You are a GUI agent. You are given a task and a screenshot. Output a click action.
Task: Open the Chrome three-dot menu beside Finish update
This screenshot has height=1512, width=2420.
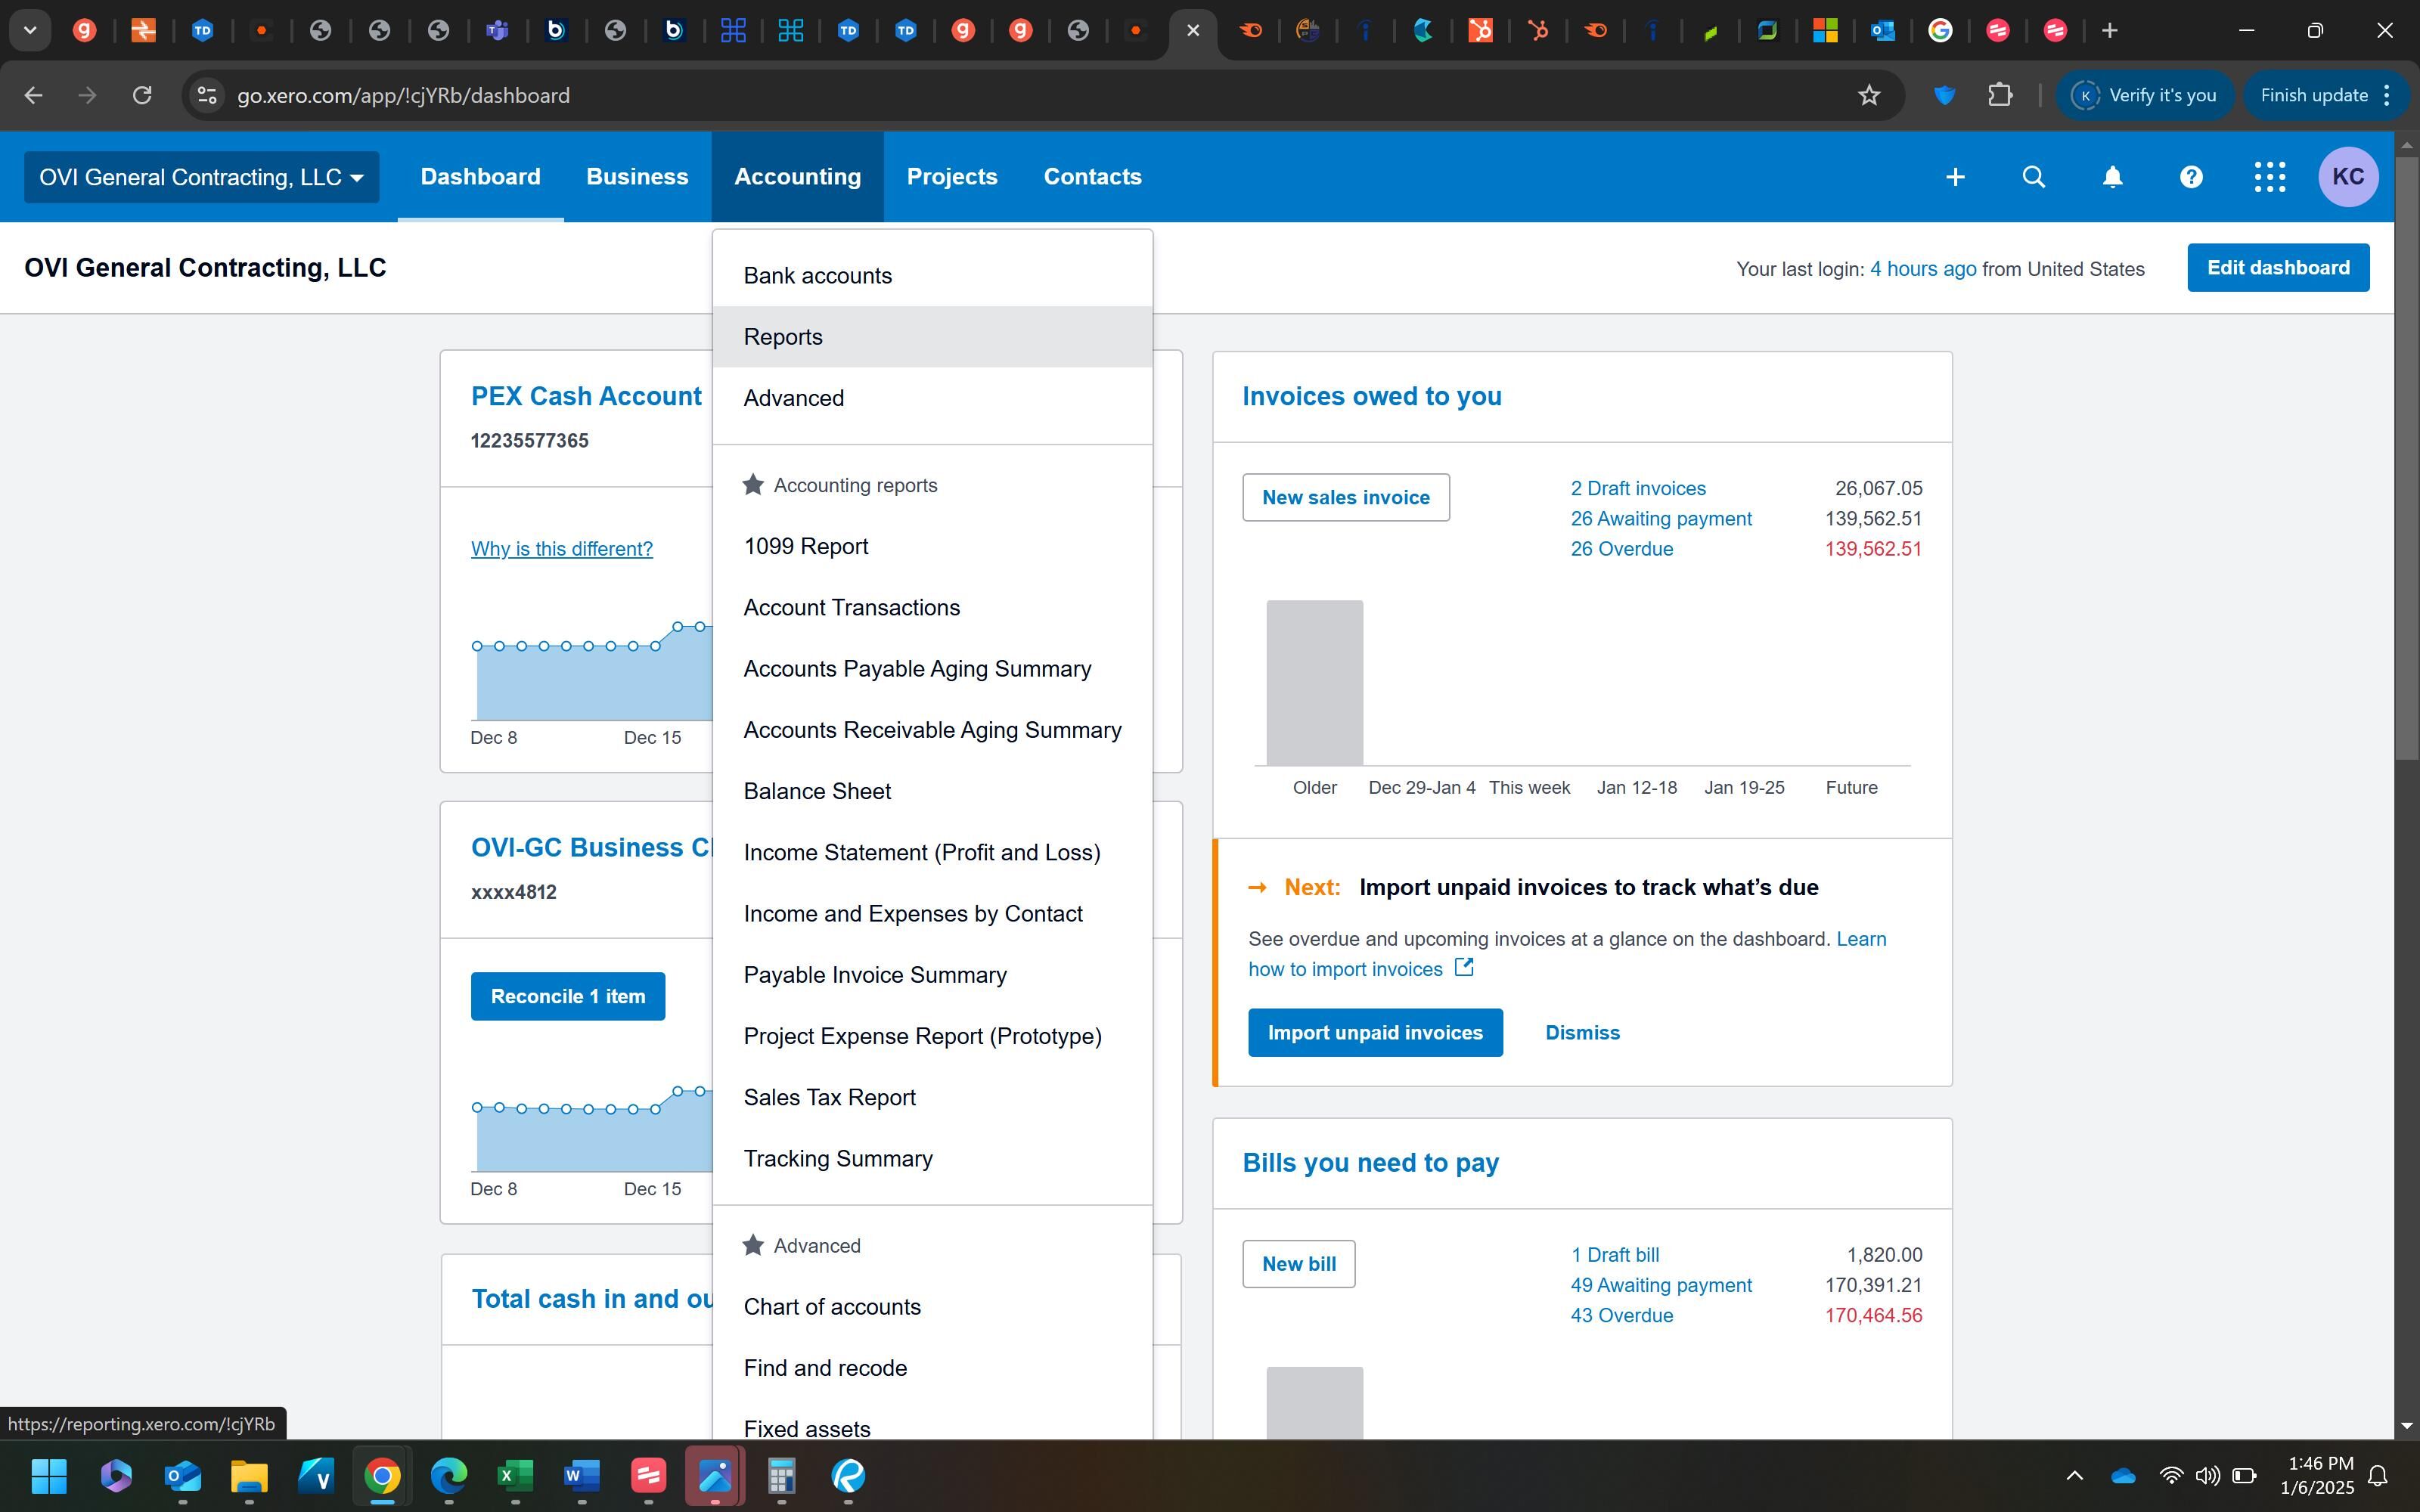pos(2387,95)
